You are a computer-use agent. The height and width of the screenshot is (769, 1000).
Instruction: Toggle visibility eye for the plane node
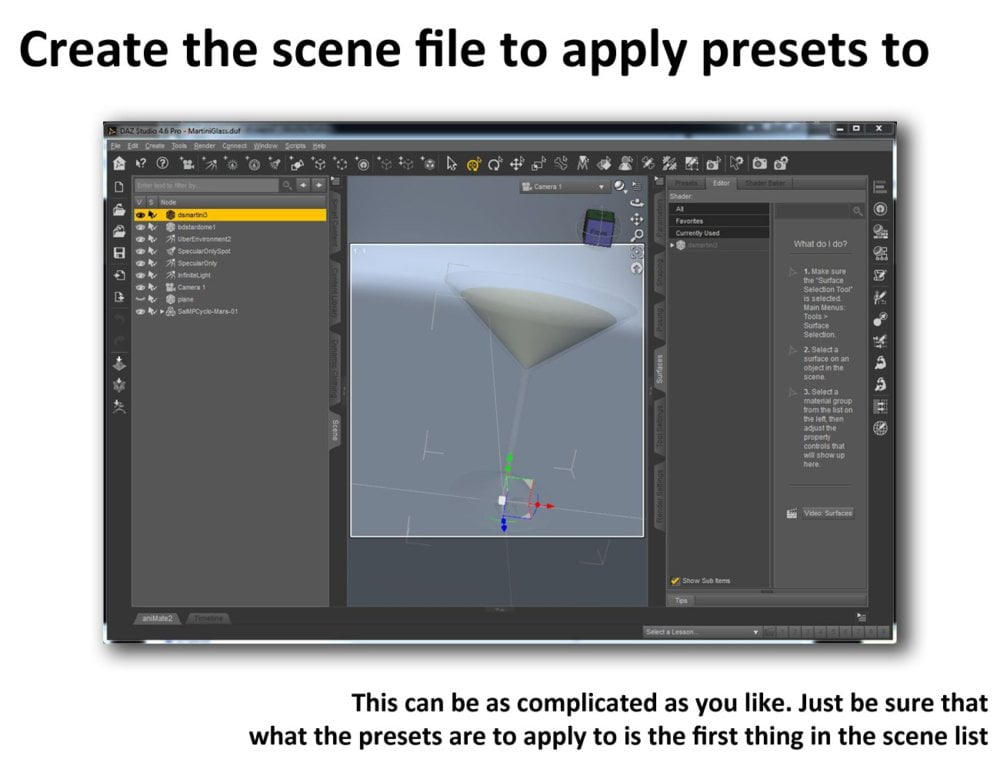(x=140, y=299)
